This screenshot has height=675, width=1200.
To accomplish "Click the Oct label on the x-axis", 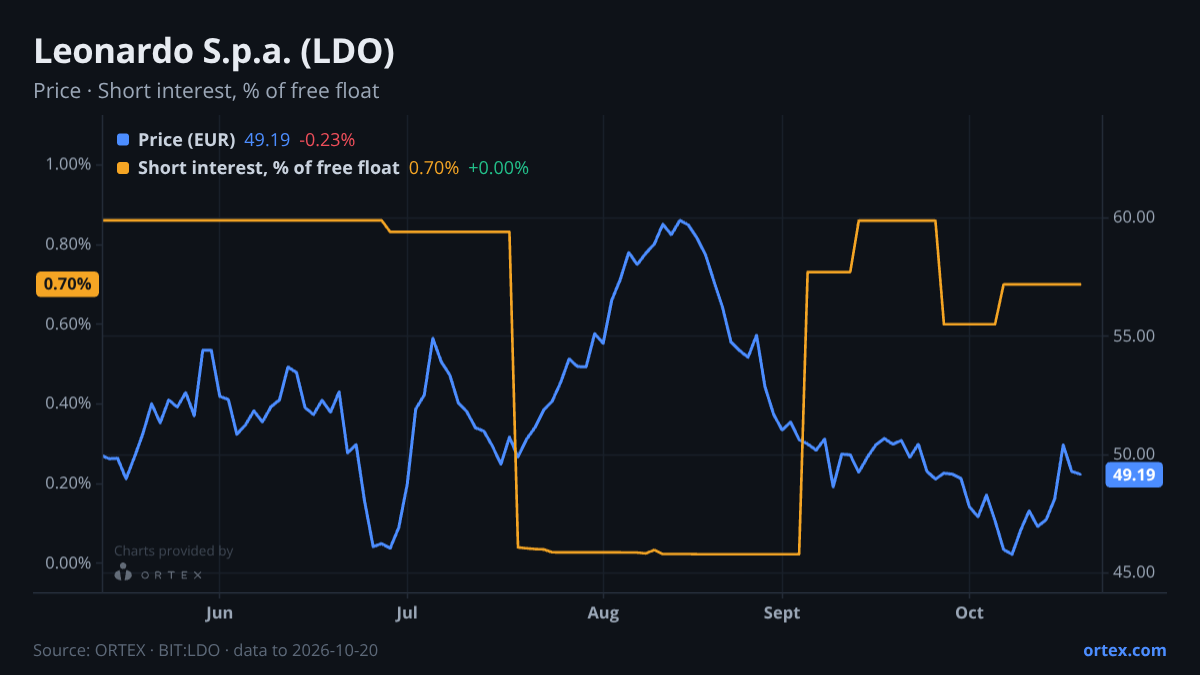I will point(969,612).
